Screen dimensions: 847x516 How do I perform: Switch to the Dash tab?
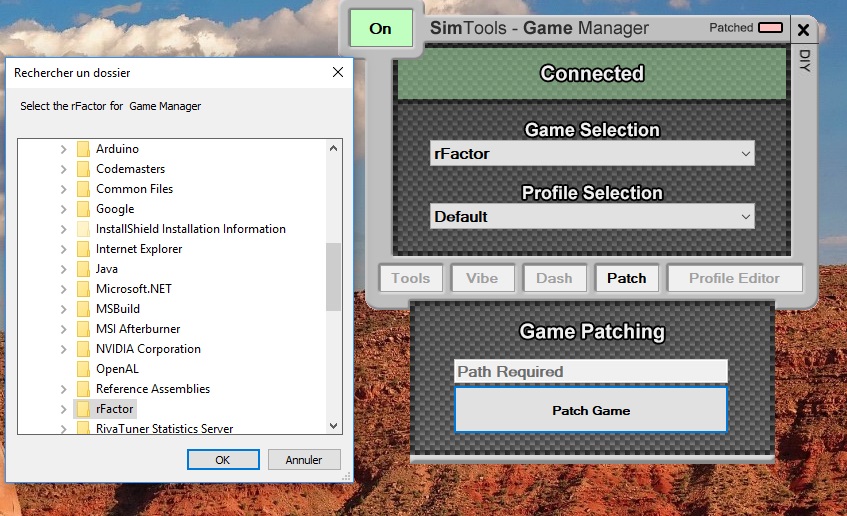(x=554, y=278)
